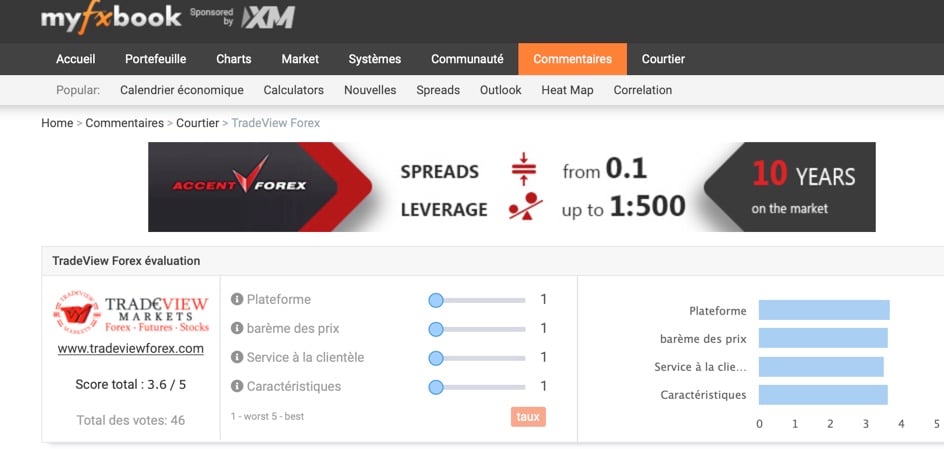The image size is (944, 449).
Task: Go to Calendrier économique
Action: click(182, 90)
